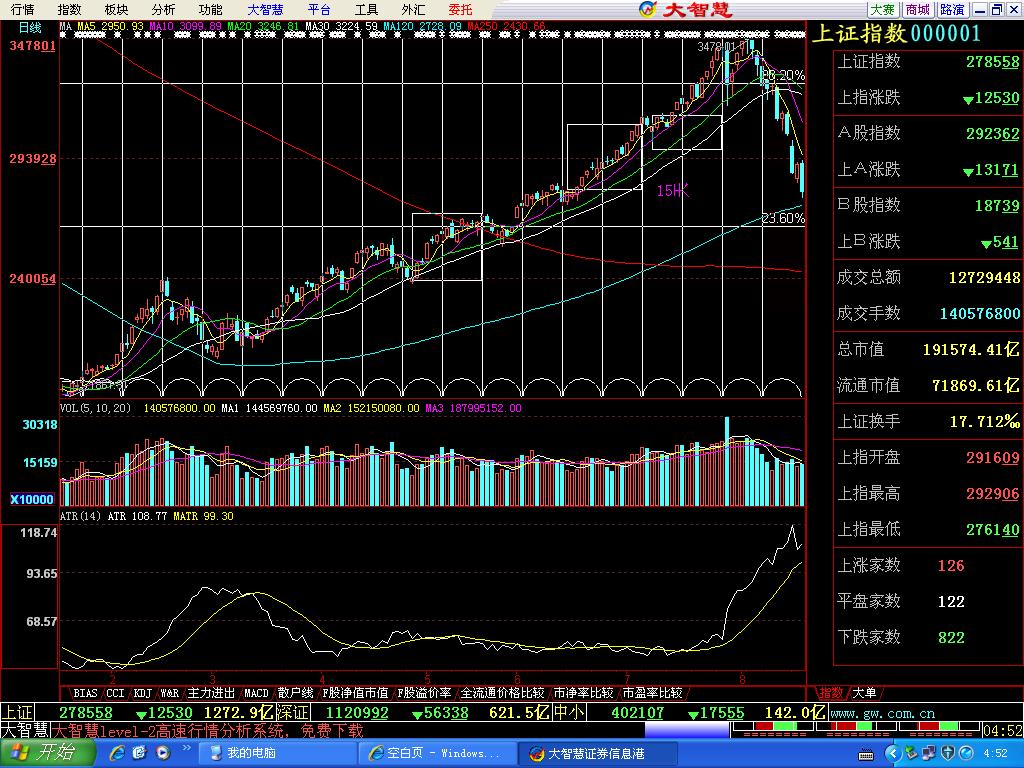Open the 功能 menu

[x=210, y=10]
